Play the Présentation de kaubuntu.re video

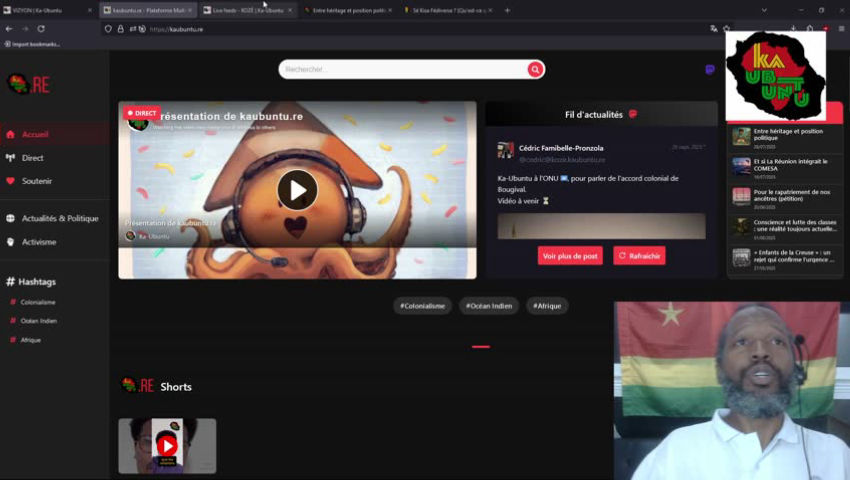297,189
